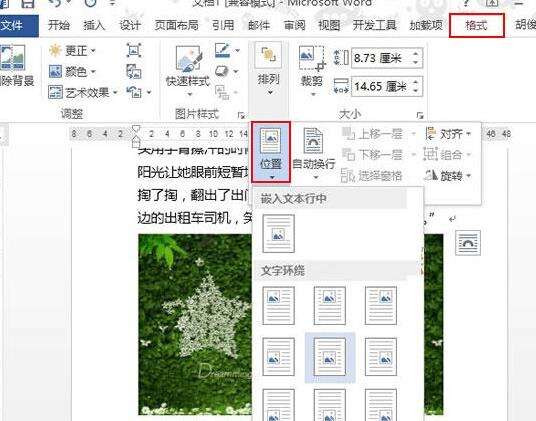536x421 pixels.
Task: Switch to the 页面布局 tab
Action: (x=176, y=25)
